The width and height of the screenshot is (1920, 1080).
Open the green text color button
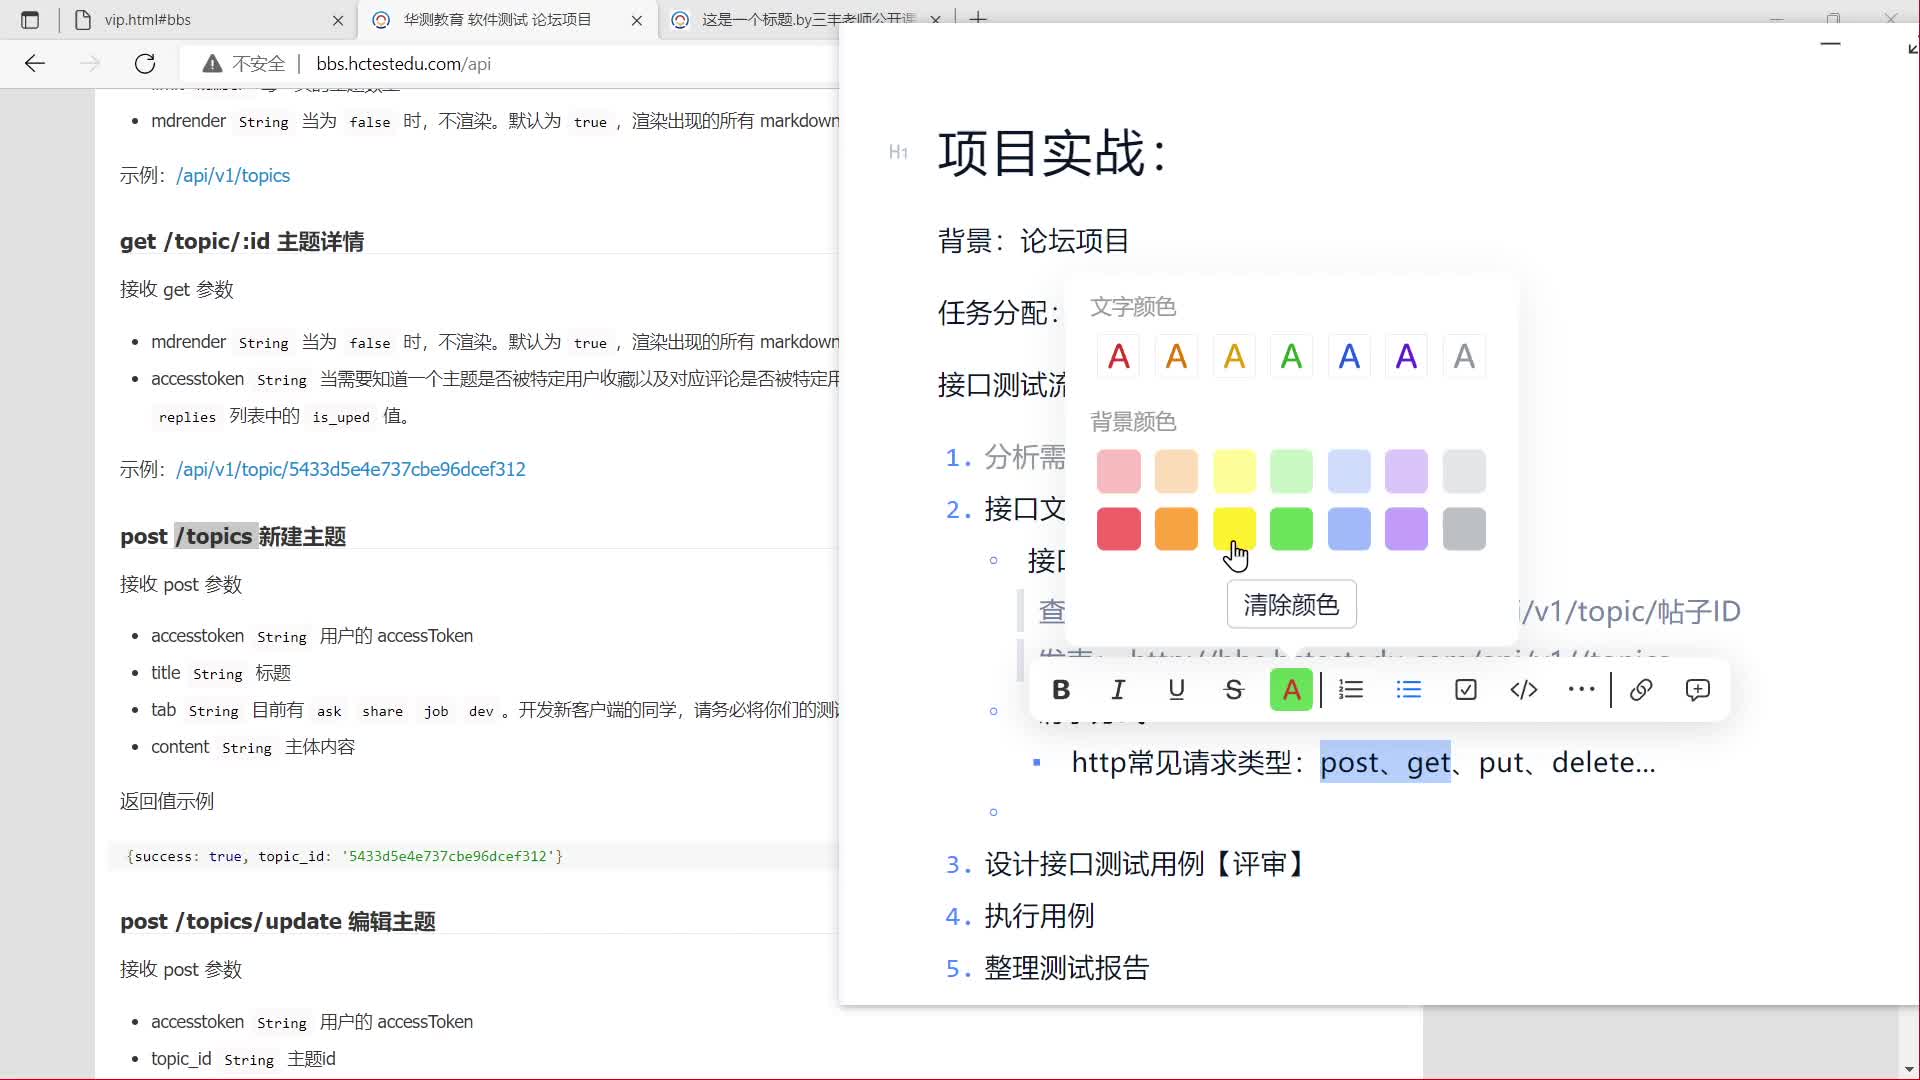[x=1291, y=690]
